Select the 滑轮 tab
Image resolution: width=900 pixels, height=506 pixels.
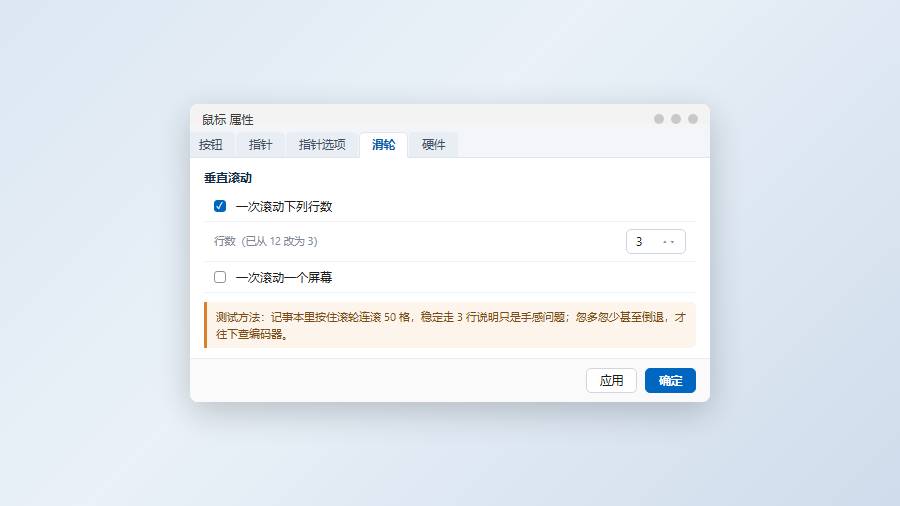pos(383,145)
